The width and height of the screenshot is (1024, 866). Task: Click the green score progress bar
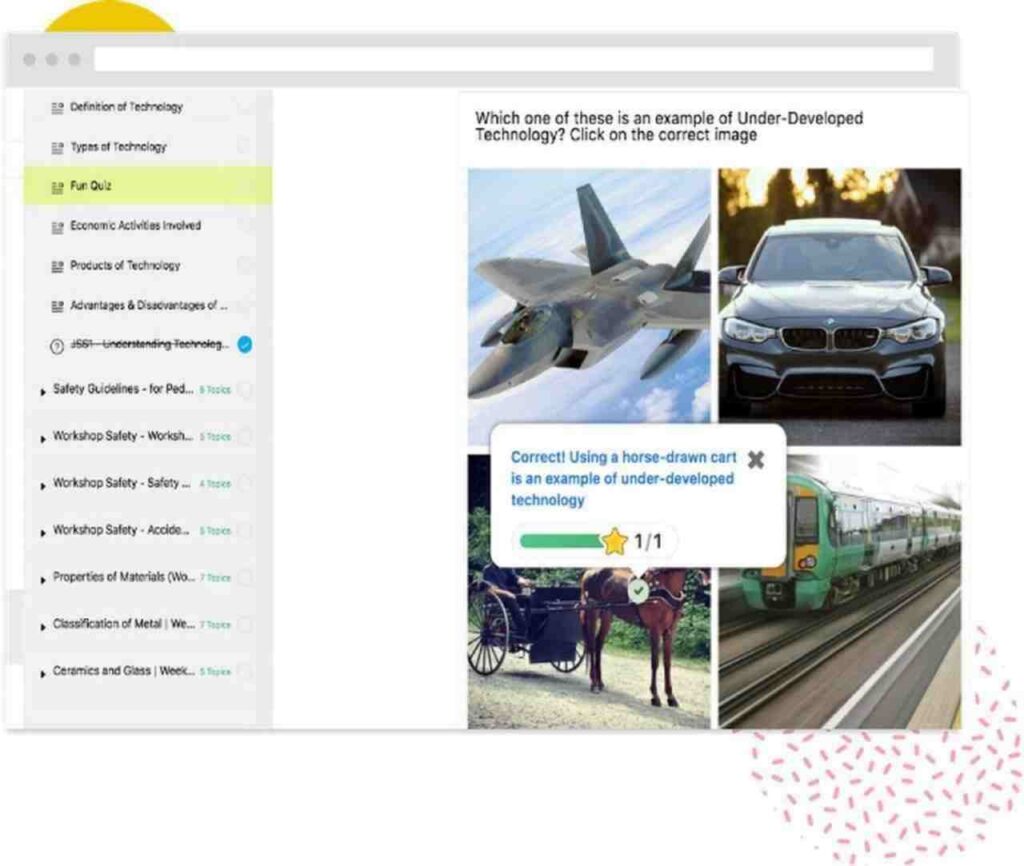(x=562, y=541)
